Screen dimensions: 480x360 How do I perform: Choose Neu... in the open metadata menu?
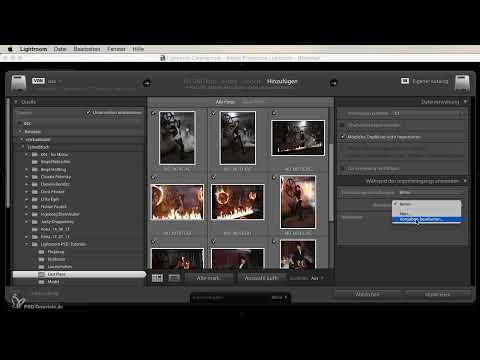(427, 213)
